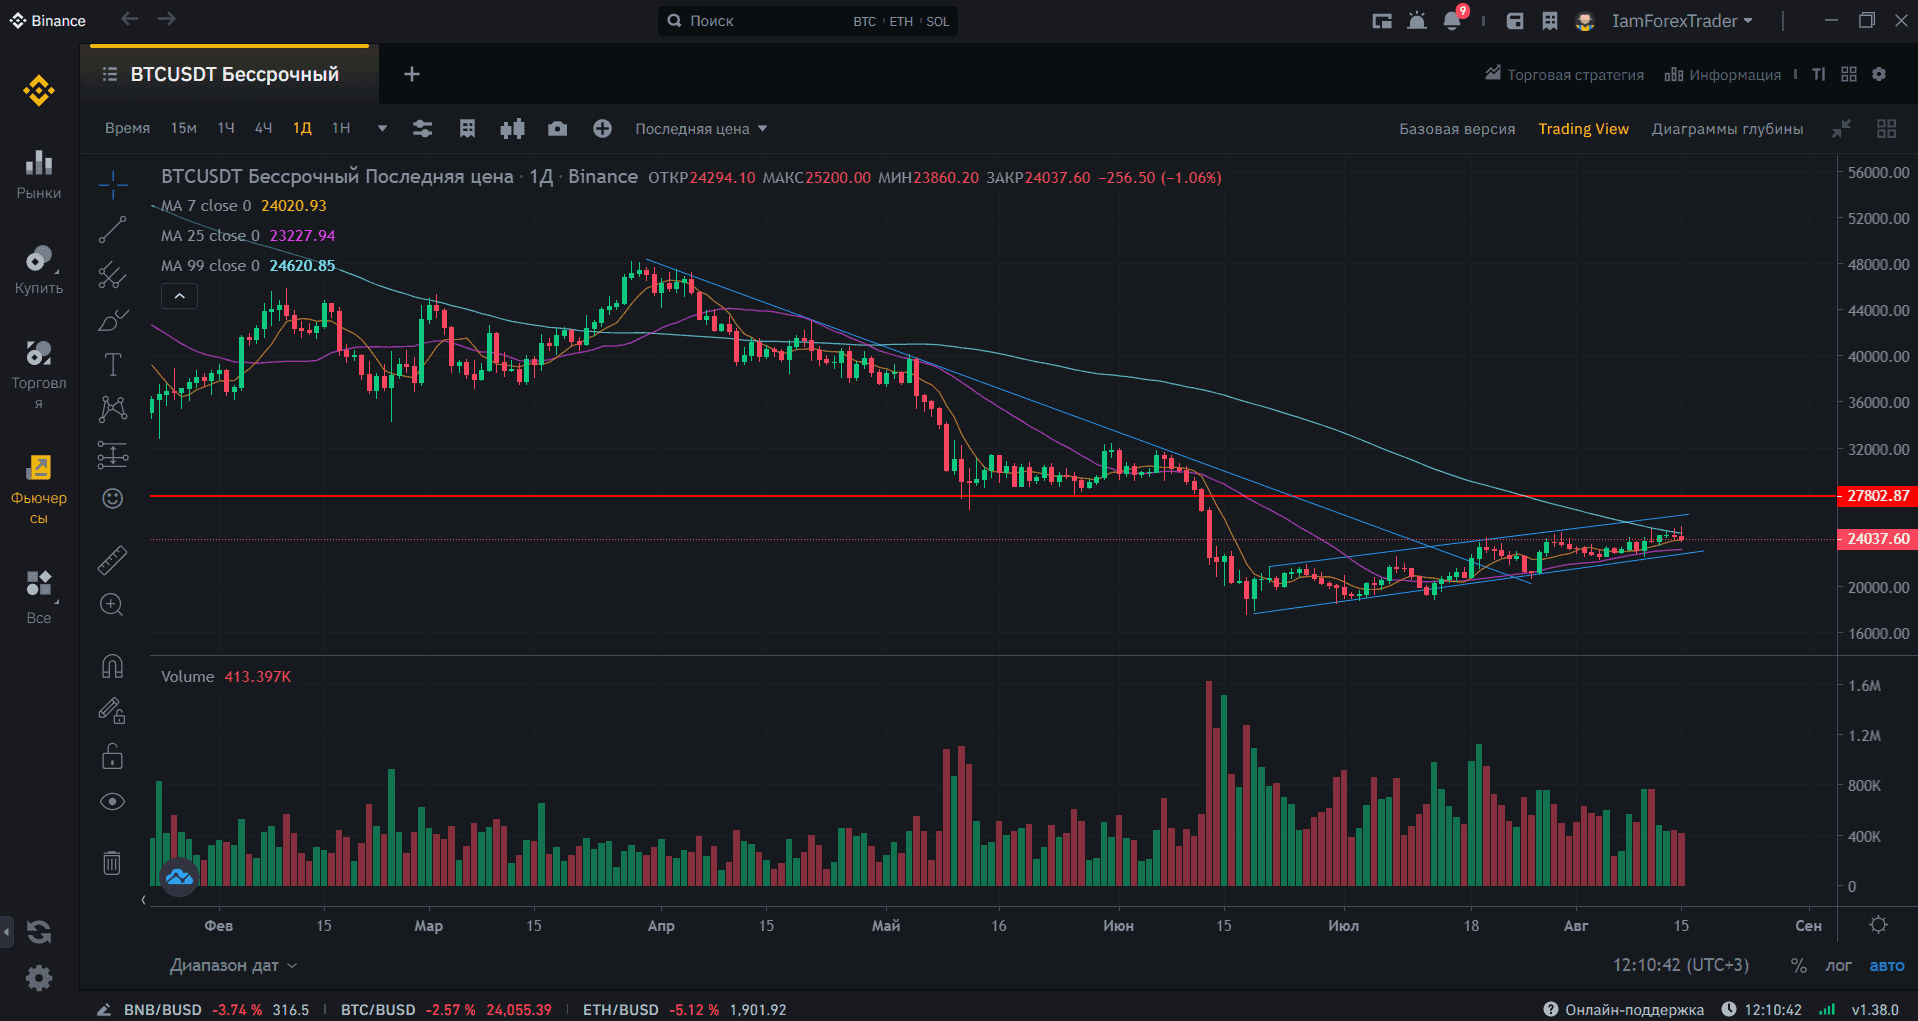Select the 1Н timeframe
Screen dimensions: 1918x1021
point(341,129)
